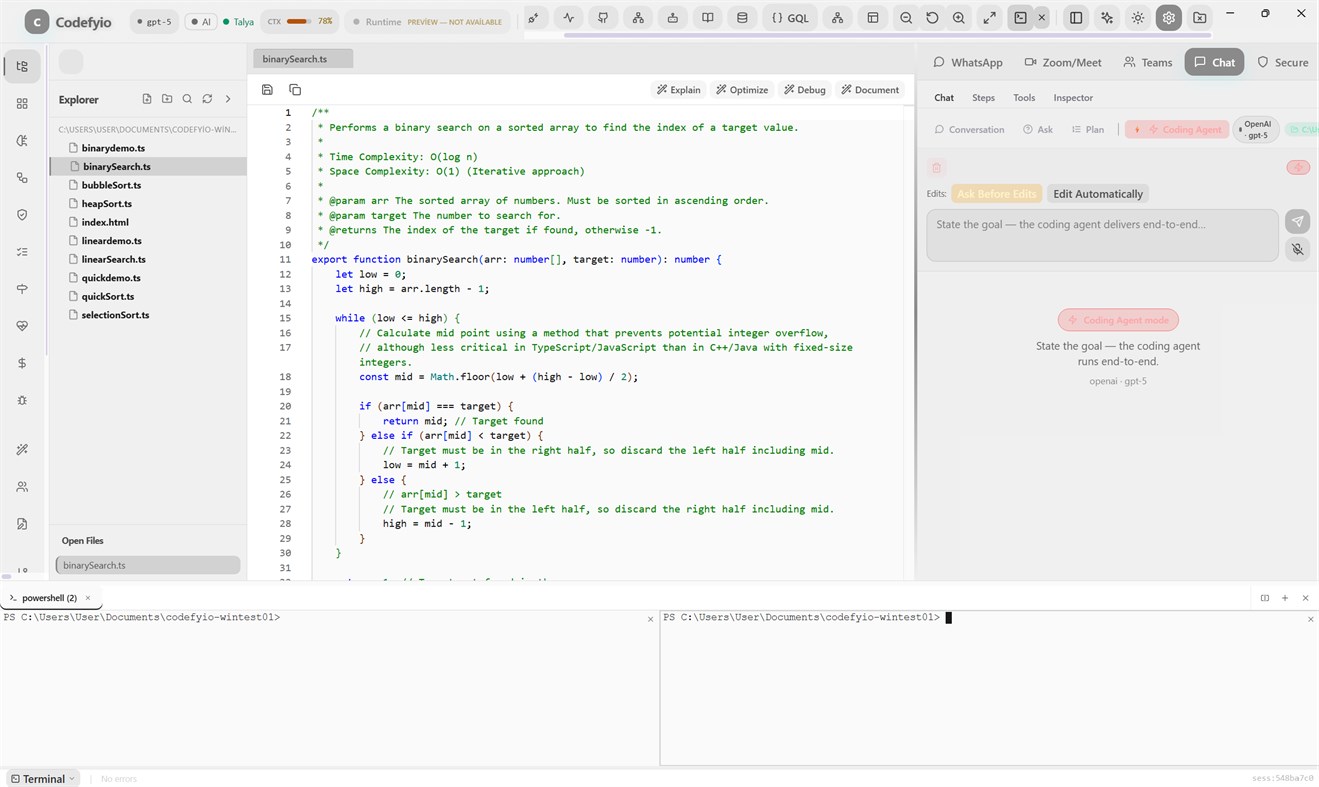This screenshot has width=1319, height=787.
Task: Select Plan mode
Action: [x=1087, y=130]
